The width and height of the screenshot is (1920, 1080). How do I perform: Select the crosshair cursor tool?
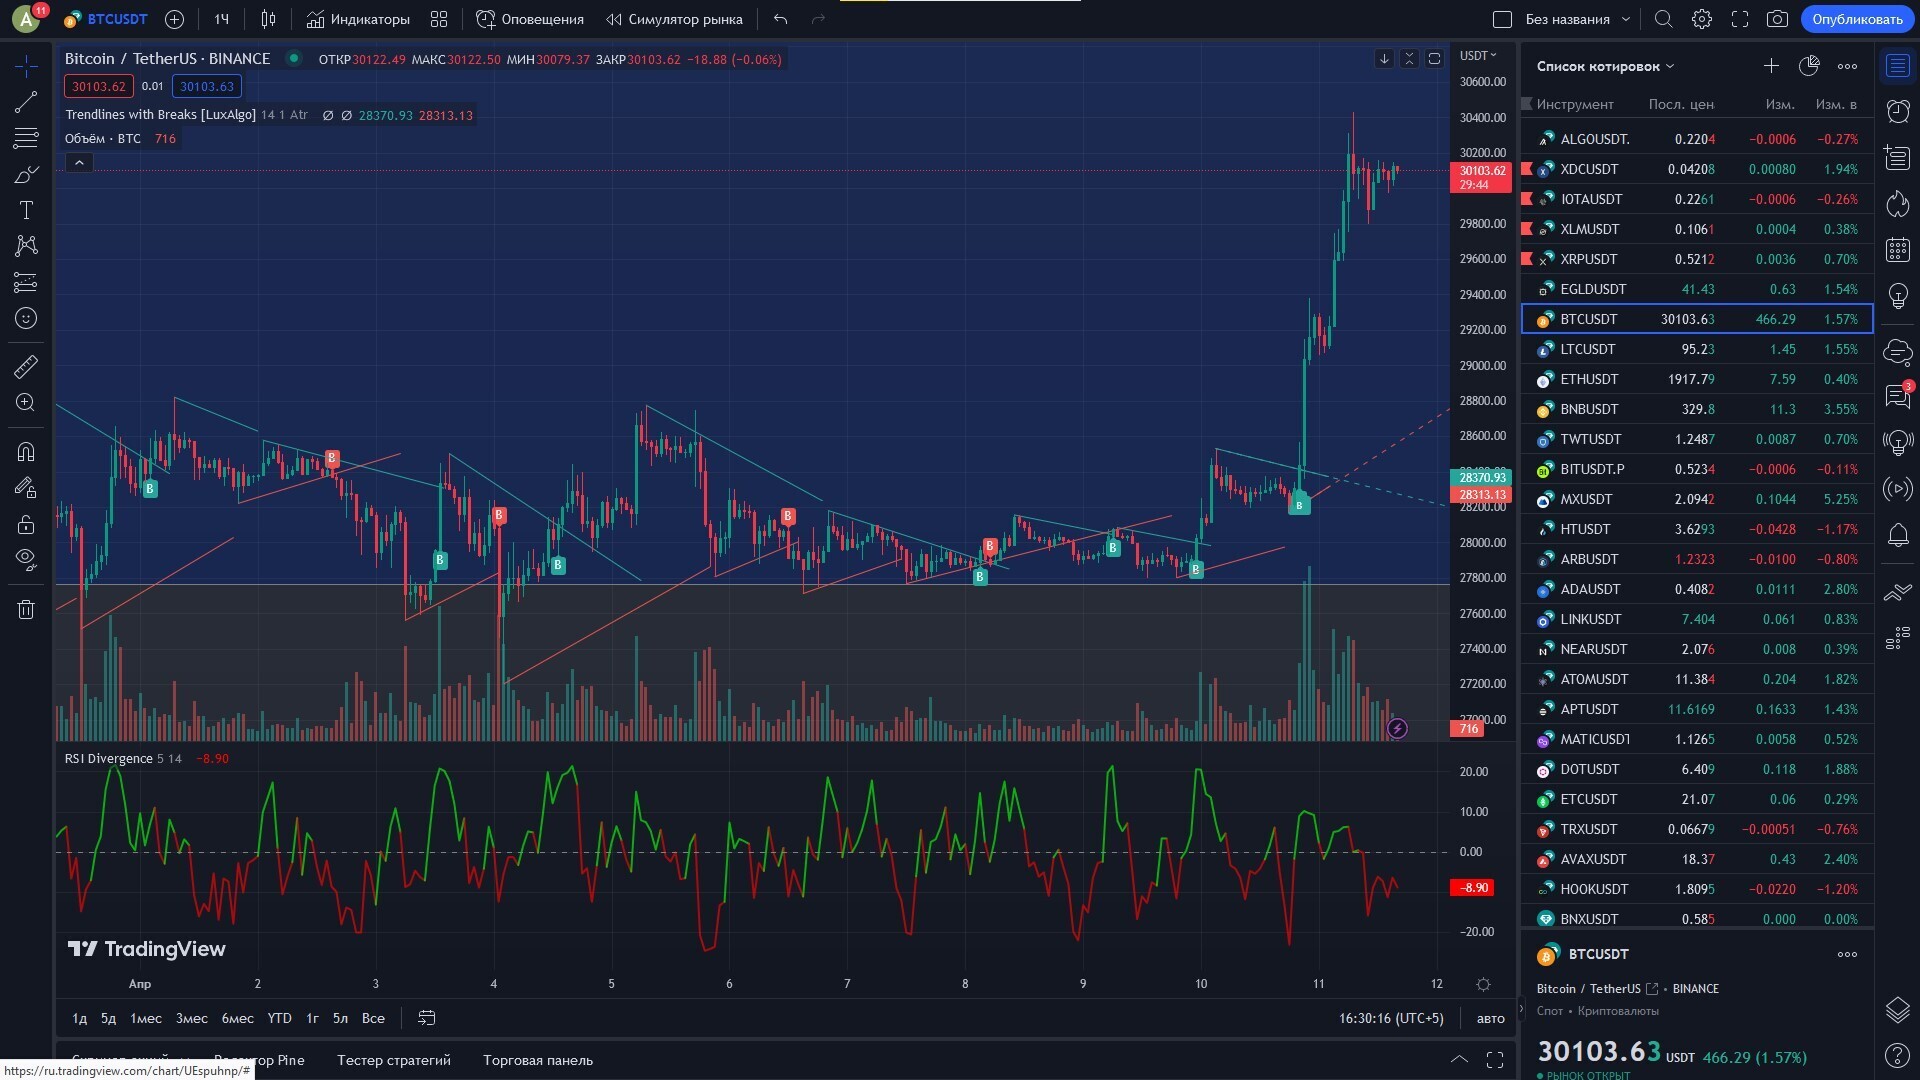point(25,64)
